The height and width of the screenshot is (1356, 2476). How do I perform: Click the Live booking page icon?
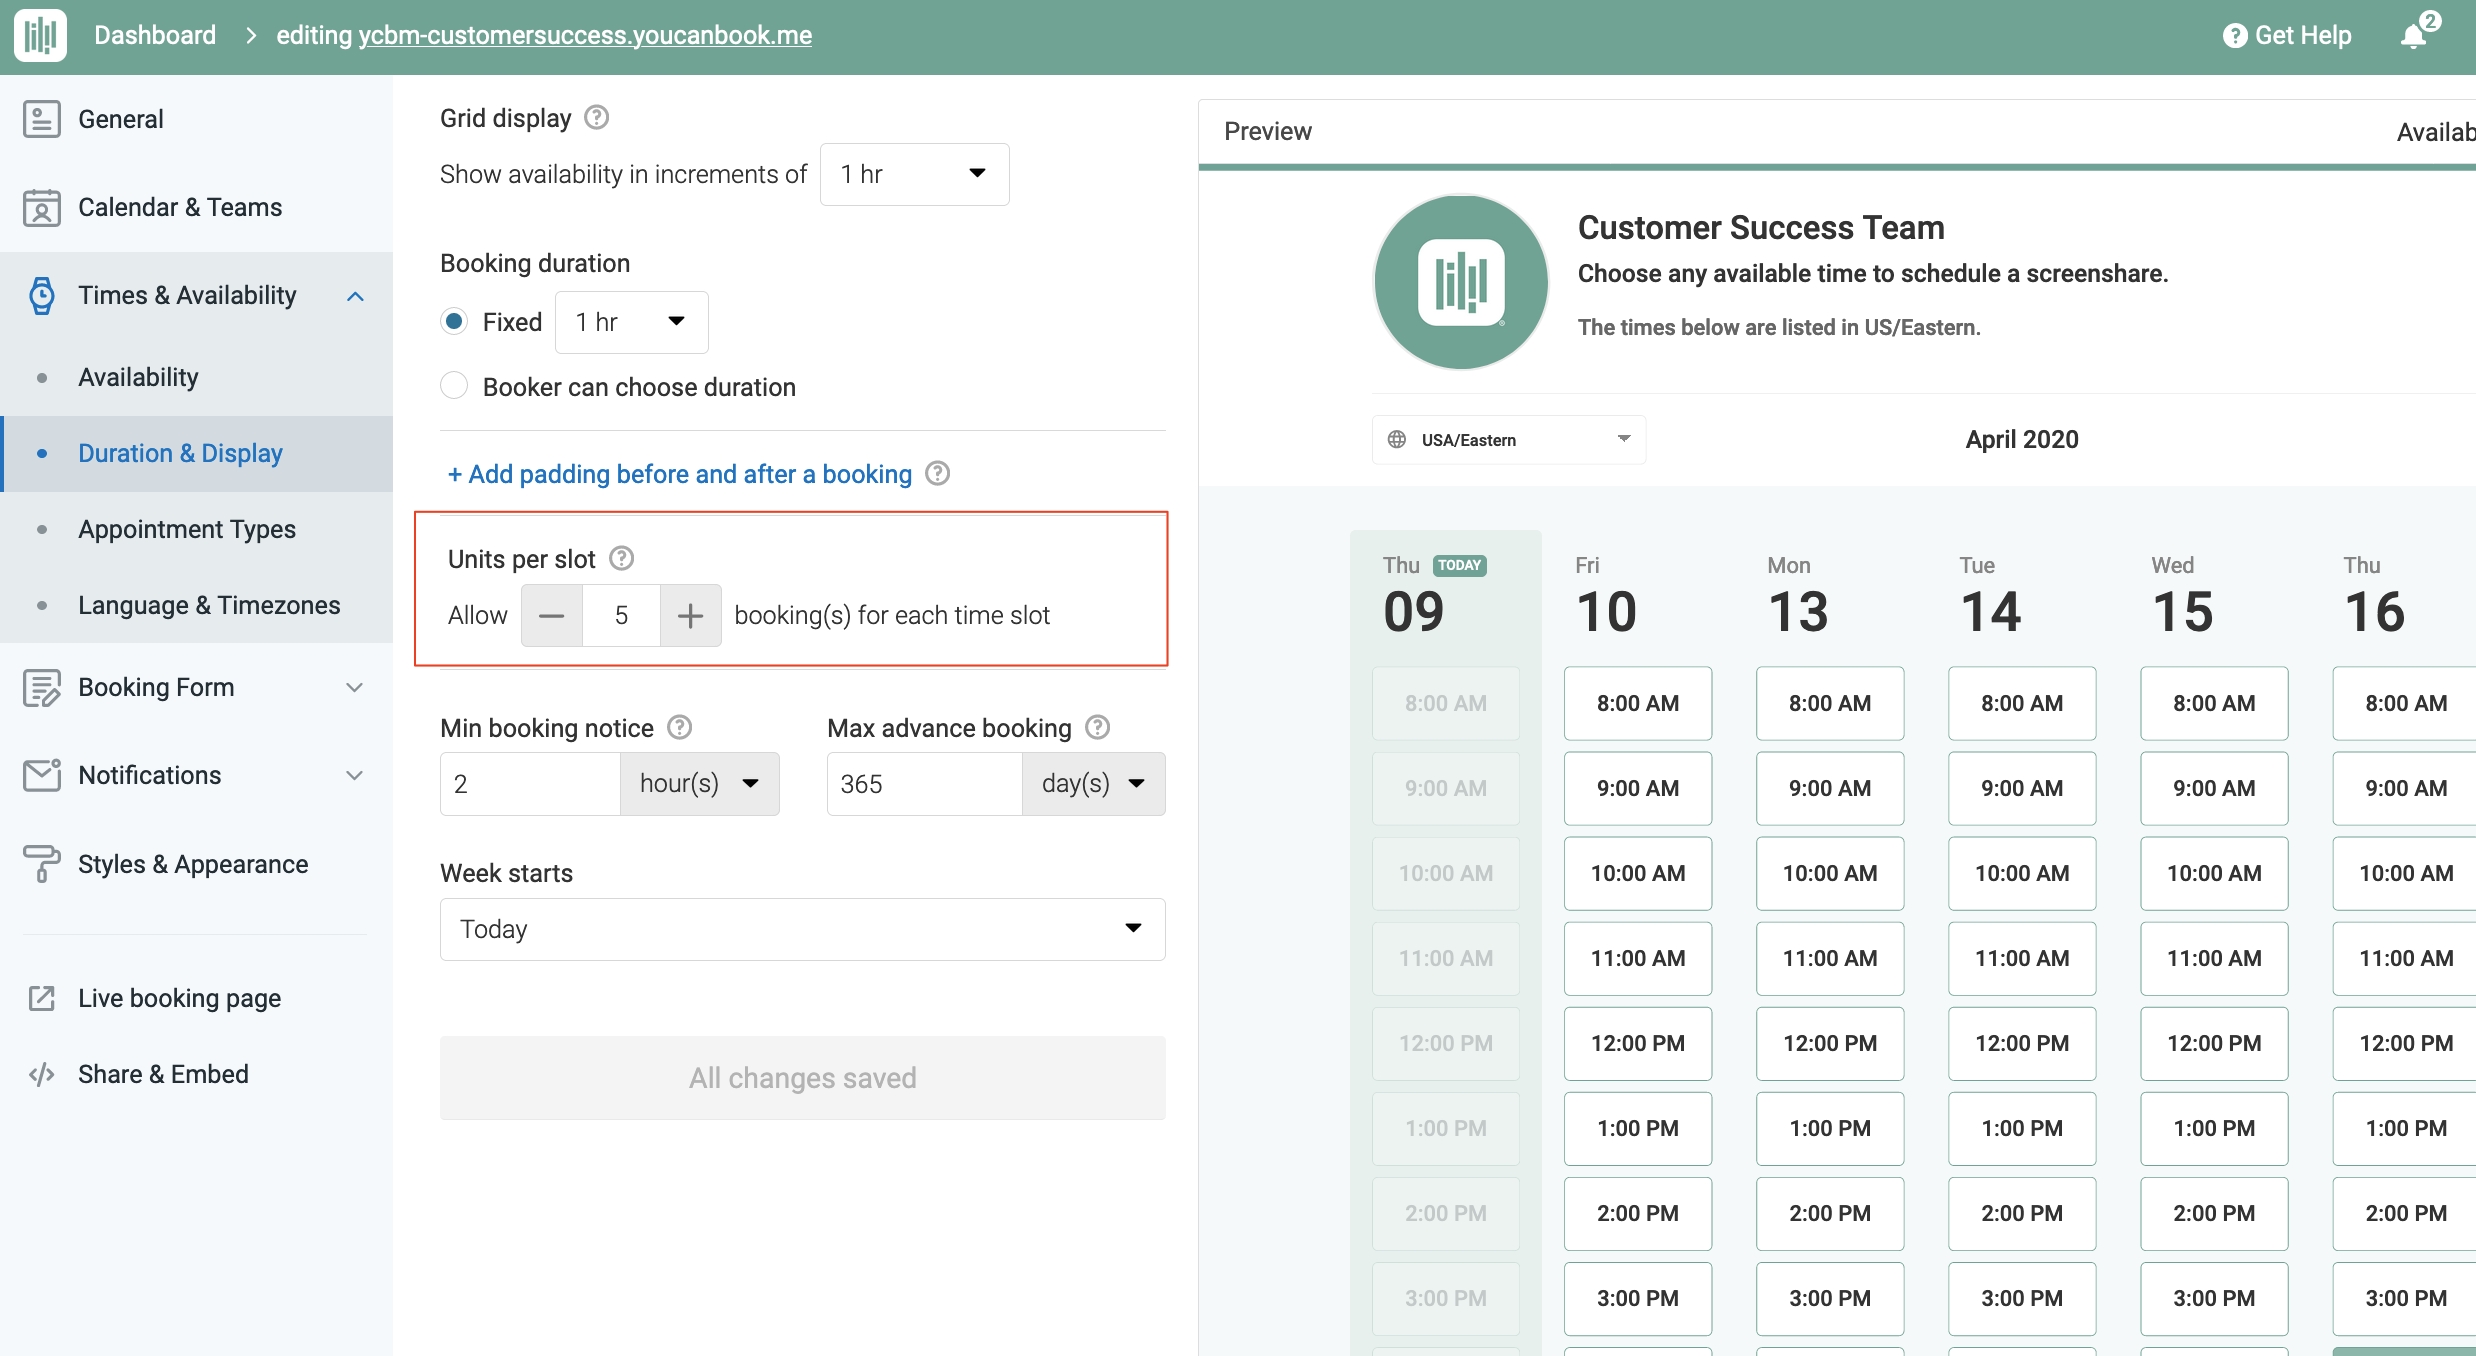[x=42, y=997]
